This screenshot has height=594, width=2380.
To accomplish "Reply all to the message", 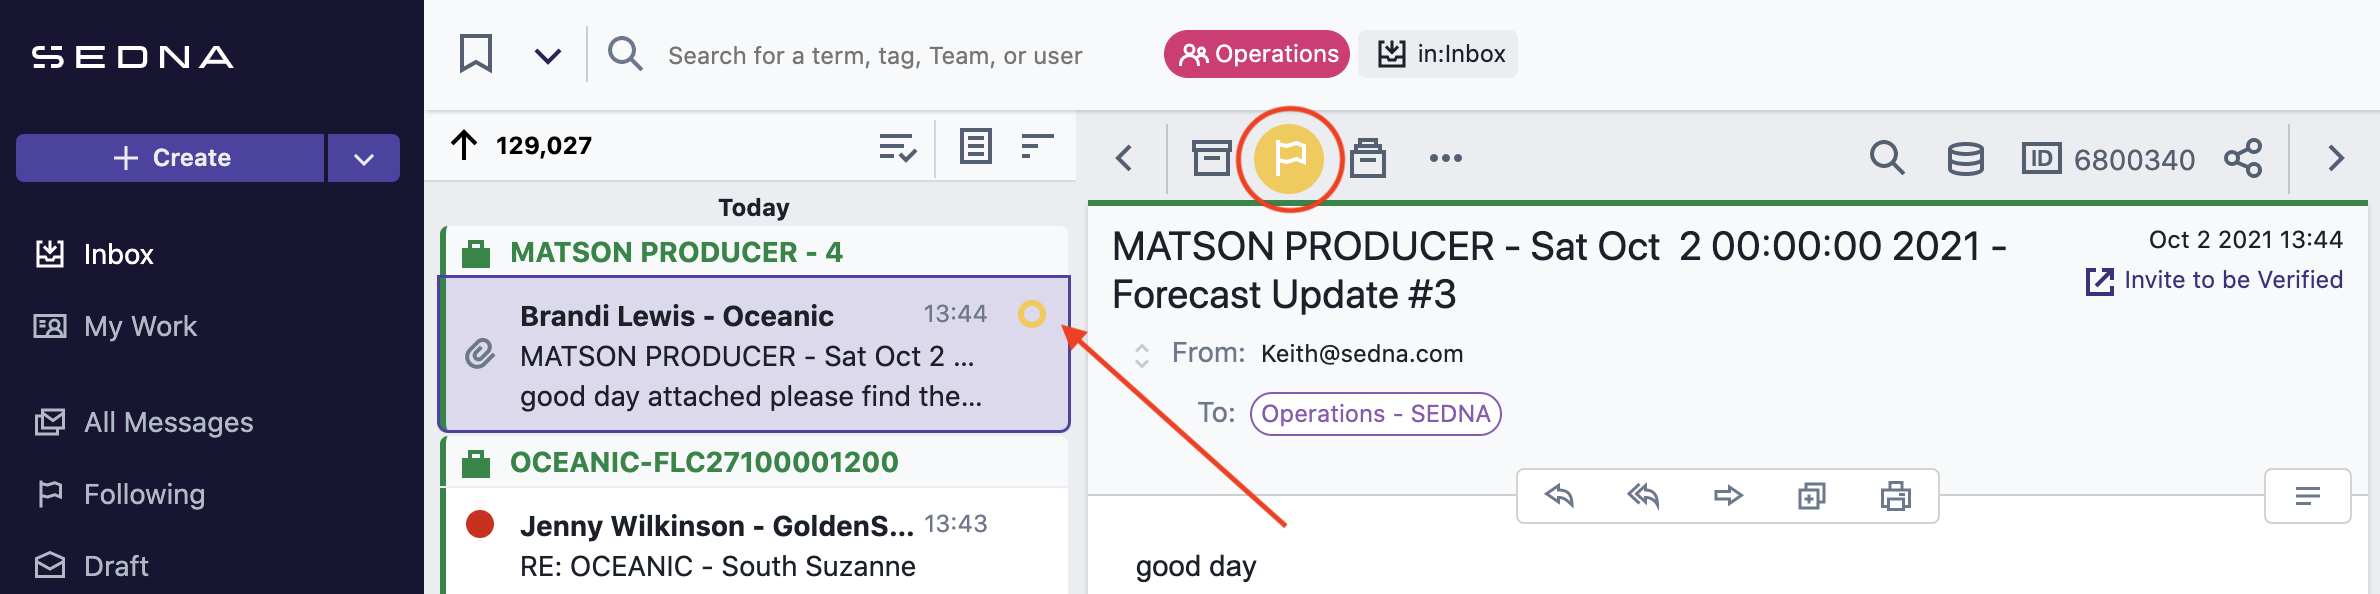I will pyautogui.click(x=1643, y=495).
